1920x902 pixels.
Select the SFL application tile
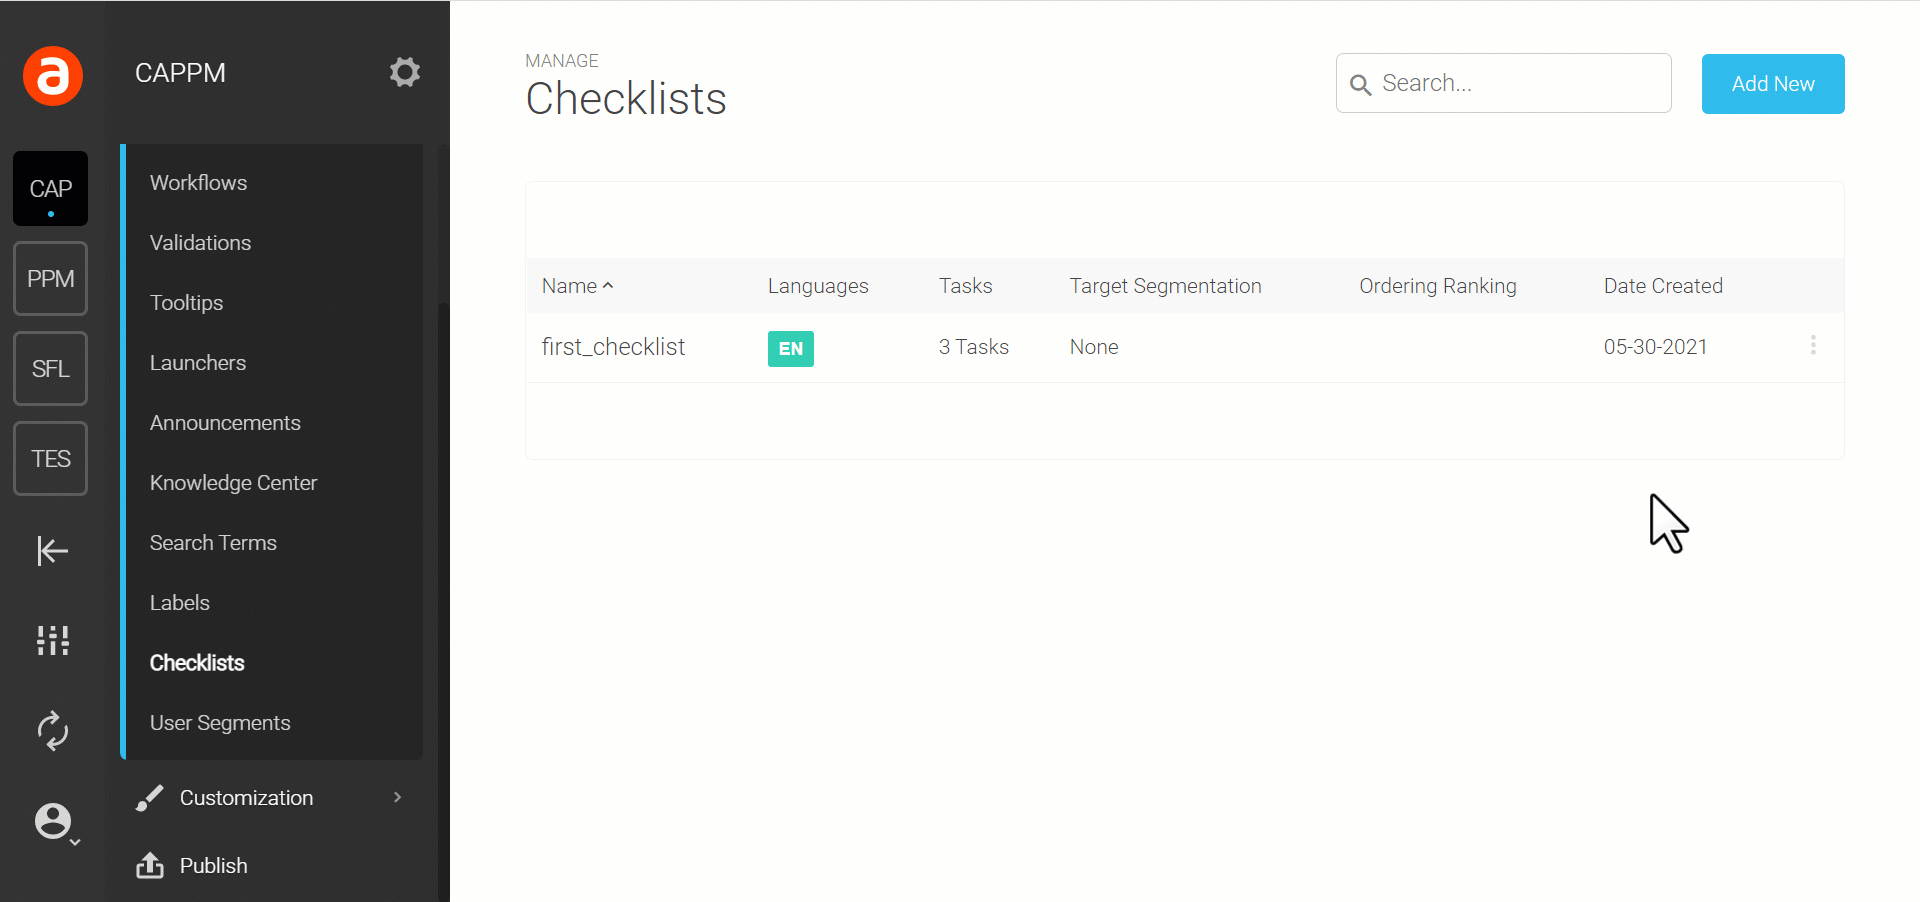pyautogui.click(x=50, y=369)
